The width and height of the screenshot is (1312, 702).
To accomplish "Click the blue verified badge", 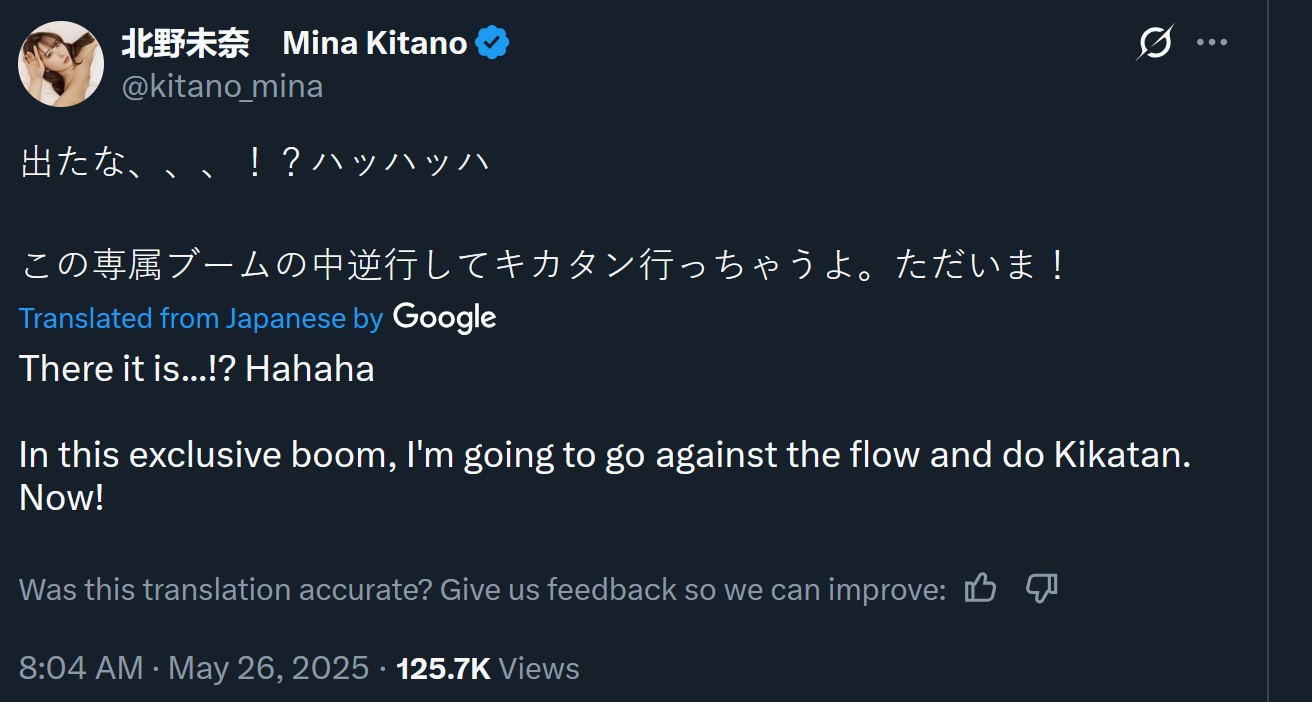I will (x=492, y=43).
